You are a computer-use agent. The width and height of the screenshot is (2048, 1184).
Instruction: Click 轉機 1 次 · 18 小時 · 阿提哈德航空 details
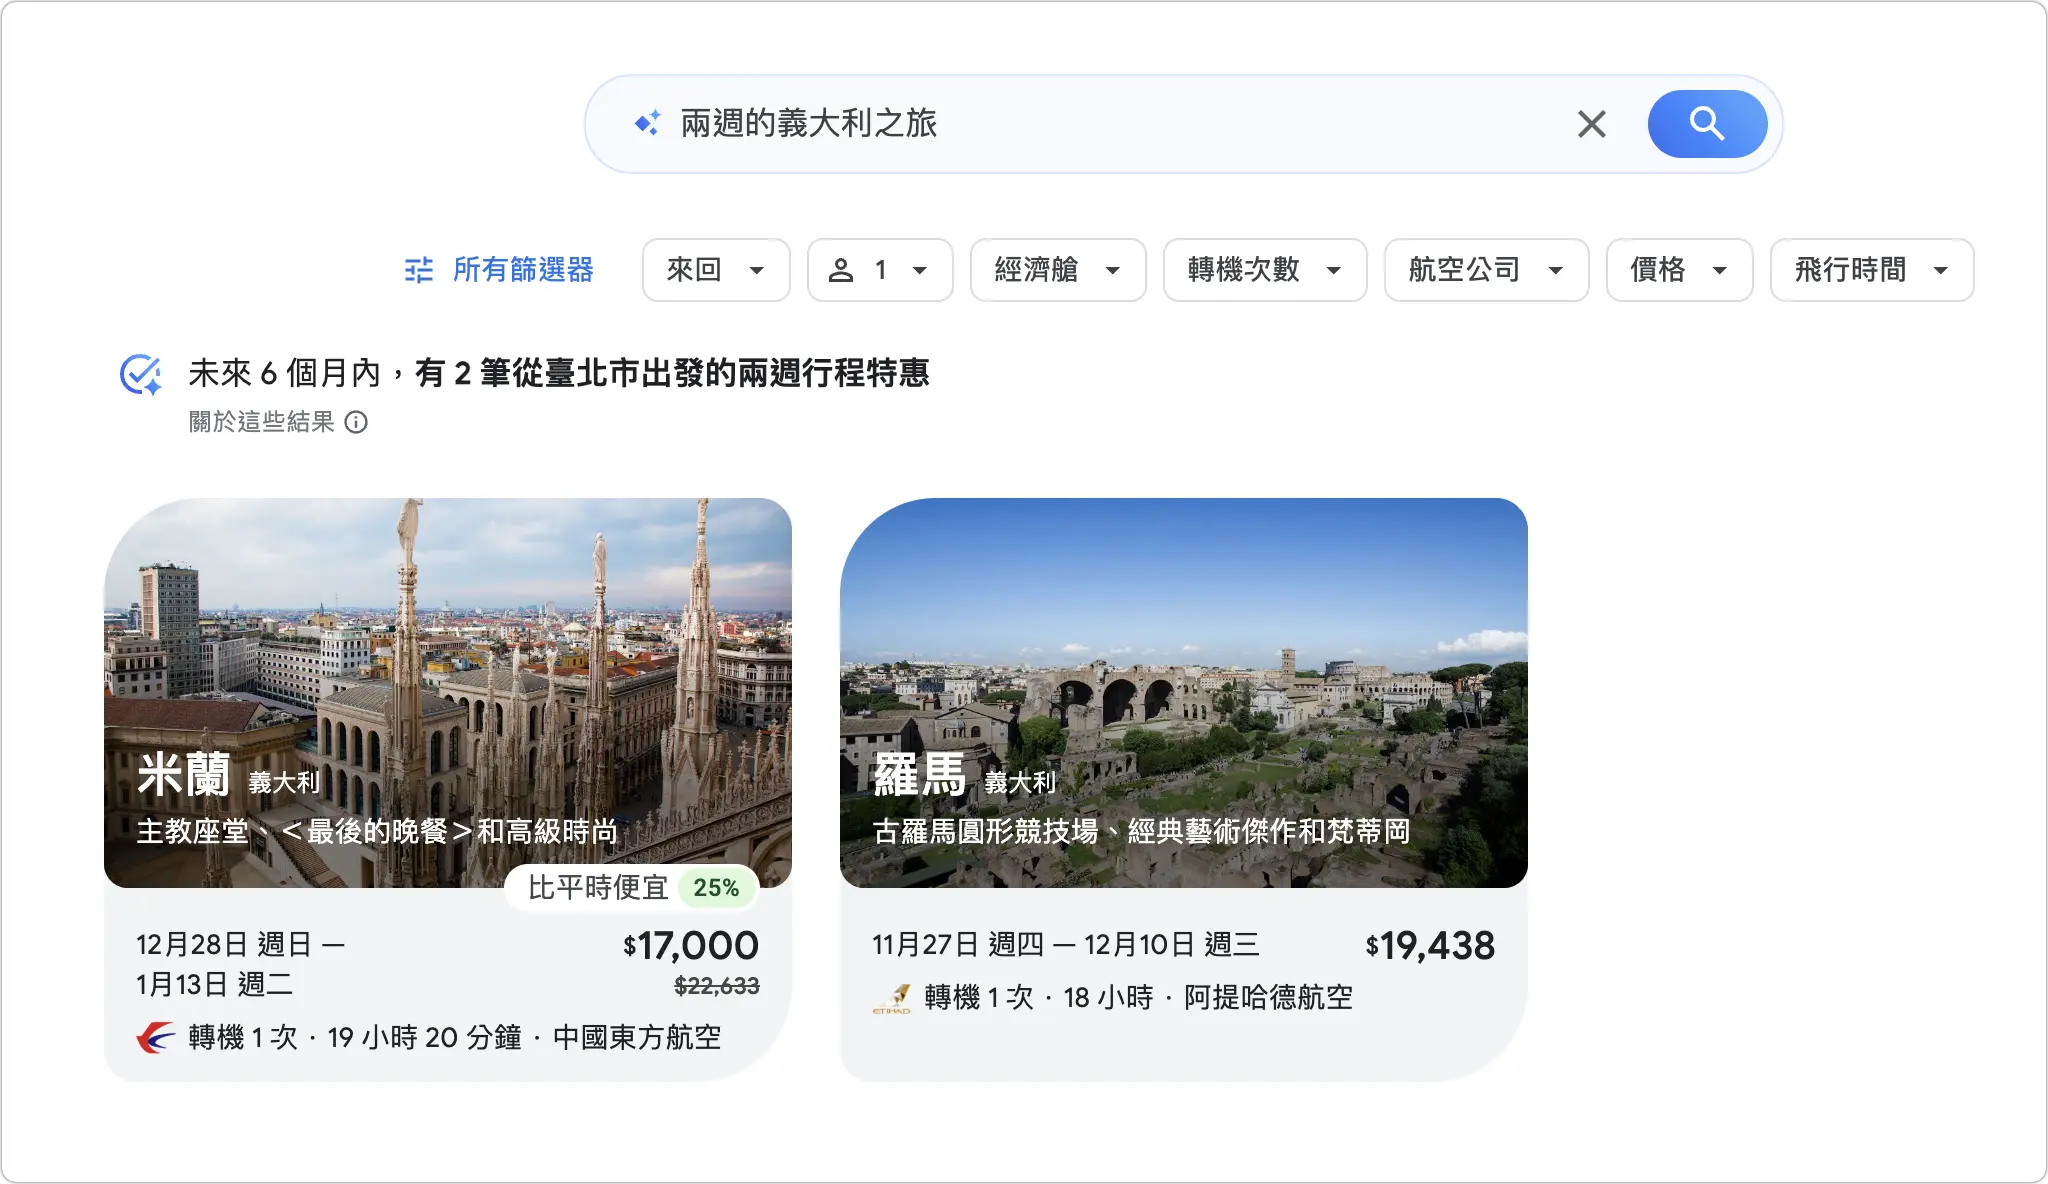point(1139,997)
